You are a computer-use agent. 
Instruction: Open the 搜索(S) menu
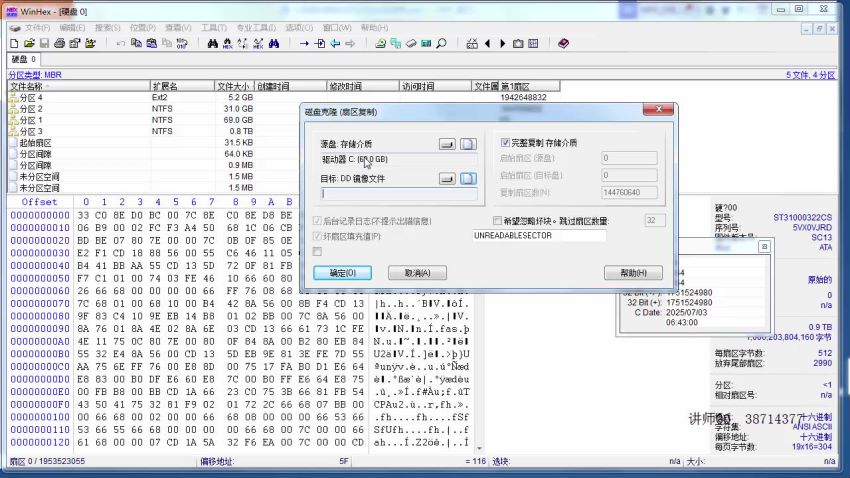click(107, 28)
